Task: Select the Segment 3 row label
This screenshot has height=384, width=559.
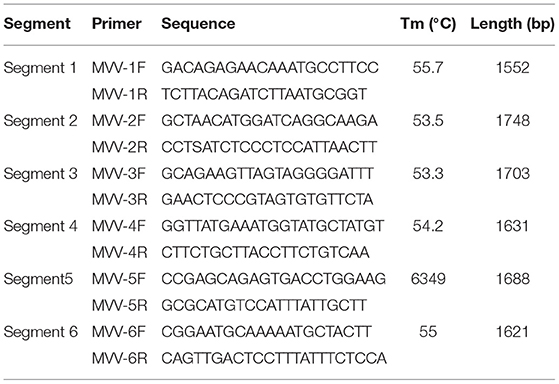Action: click(x=40, y=174)
